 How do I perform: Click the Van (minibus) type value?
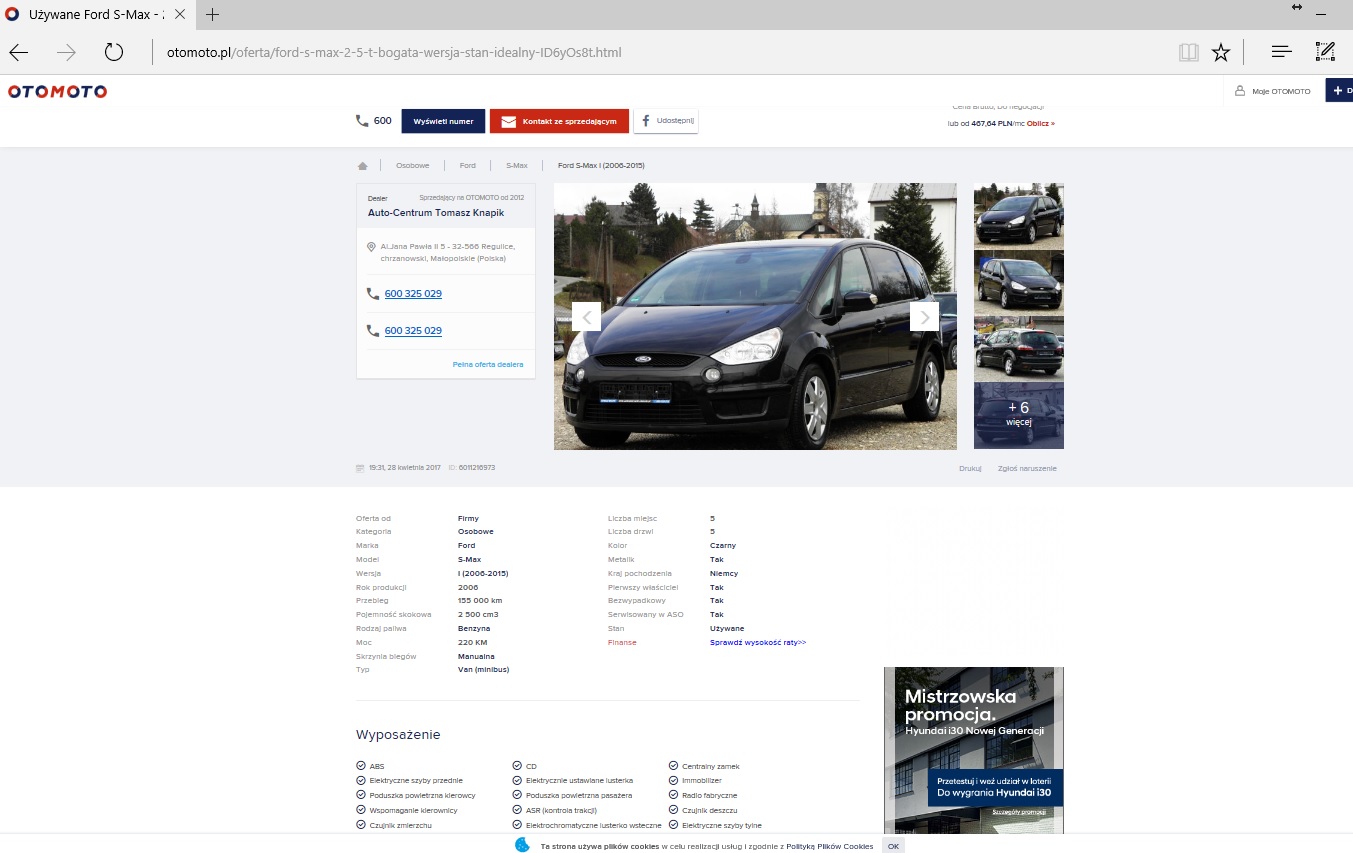(484, 669)
